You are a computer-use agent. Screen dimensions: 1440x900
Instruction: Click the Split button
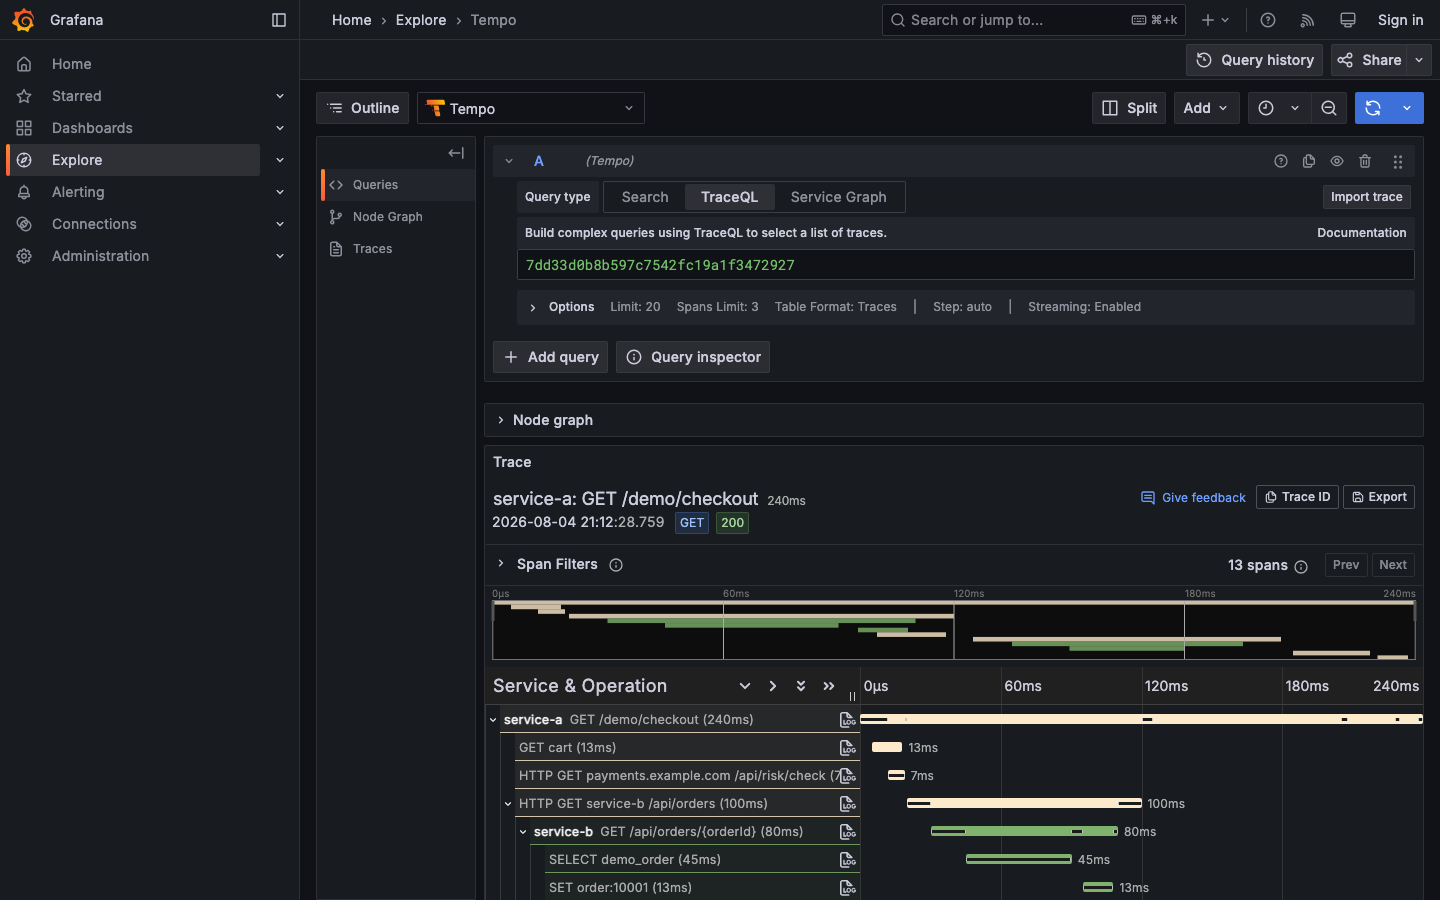tap(1130, 108)
